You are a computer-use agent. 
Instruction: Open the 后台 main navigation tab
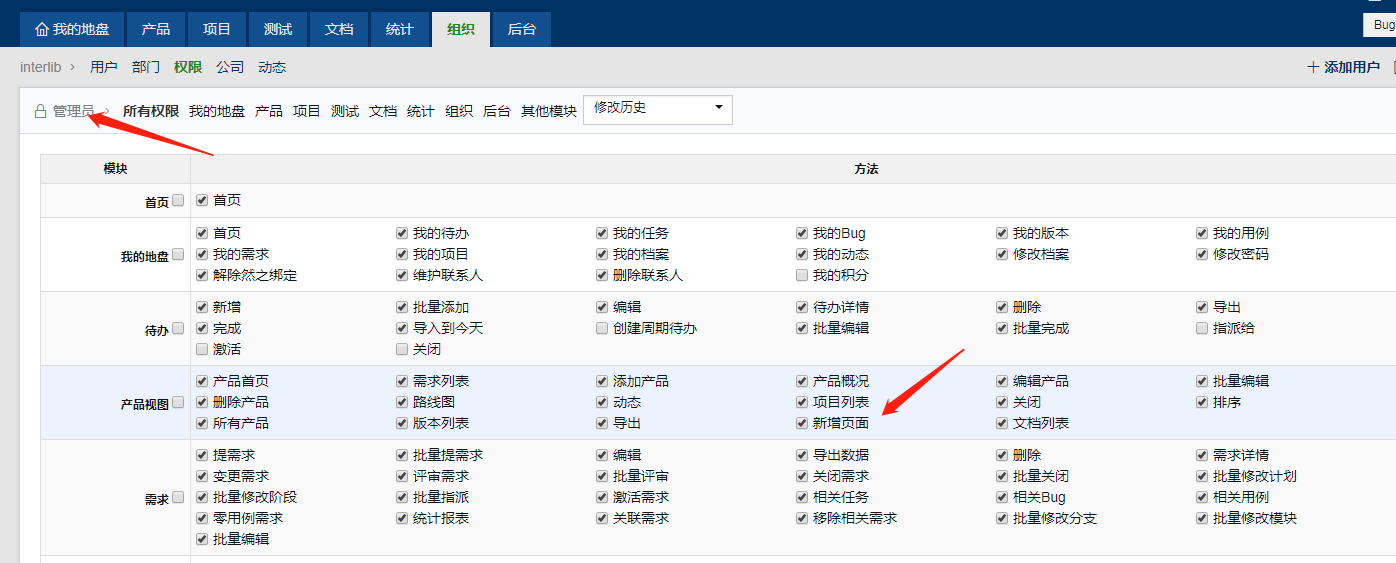(x=521, y=30)
